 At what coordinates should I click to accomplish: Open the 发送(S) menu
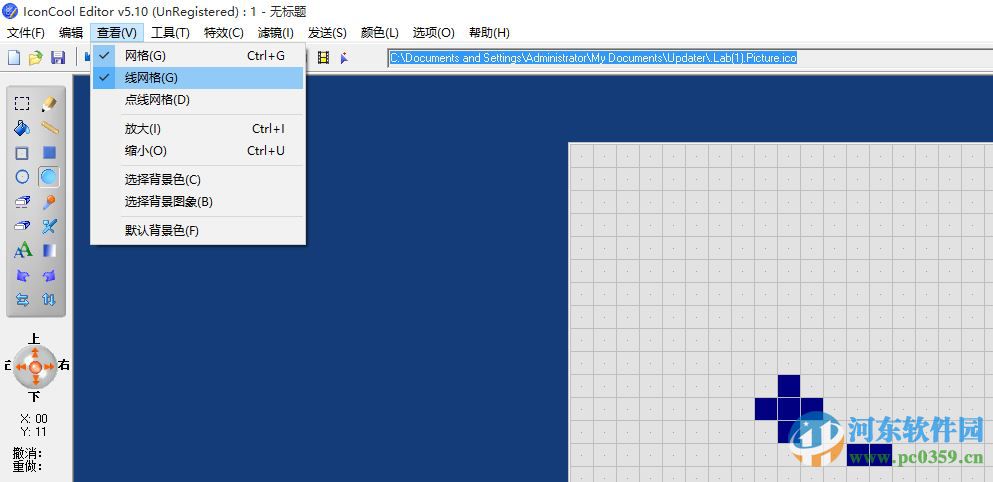(327, 32)
